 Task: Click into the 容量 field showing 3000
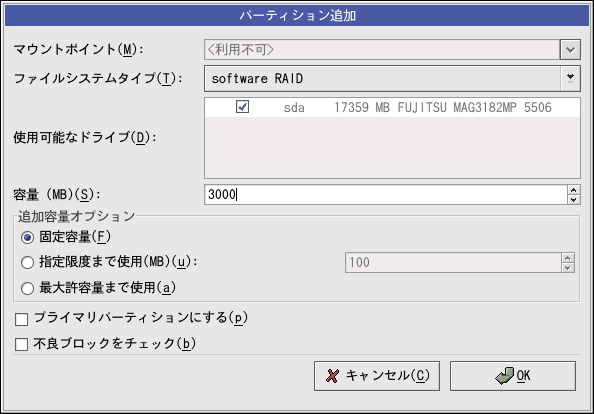click(x=386, y=195)
